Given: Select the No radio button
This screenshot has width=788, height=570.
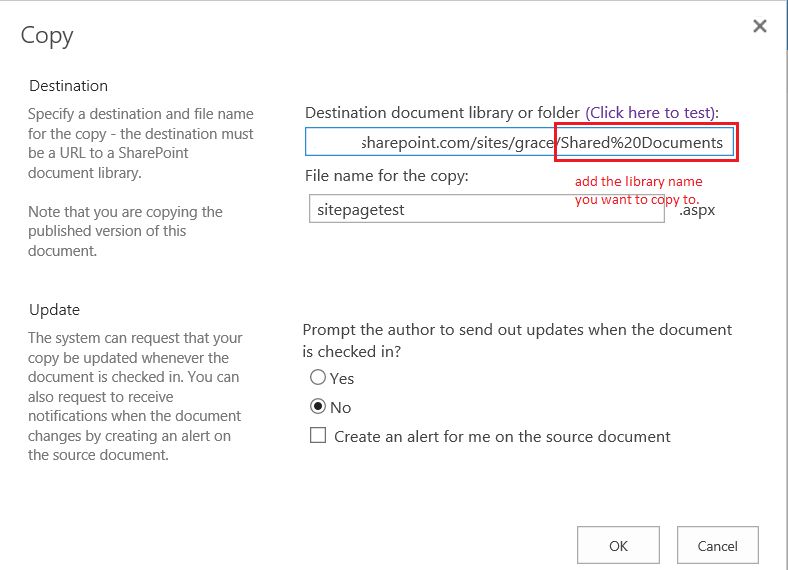Looking at the screenshot, I should 318,406.
